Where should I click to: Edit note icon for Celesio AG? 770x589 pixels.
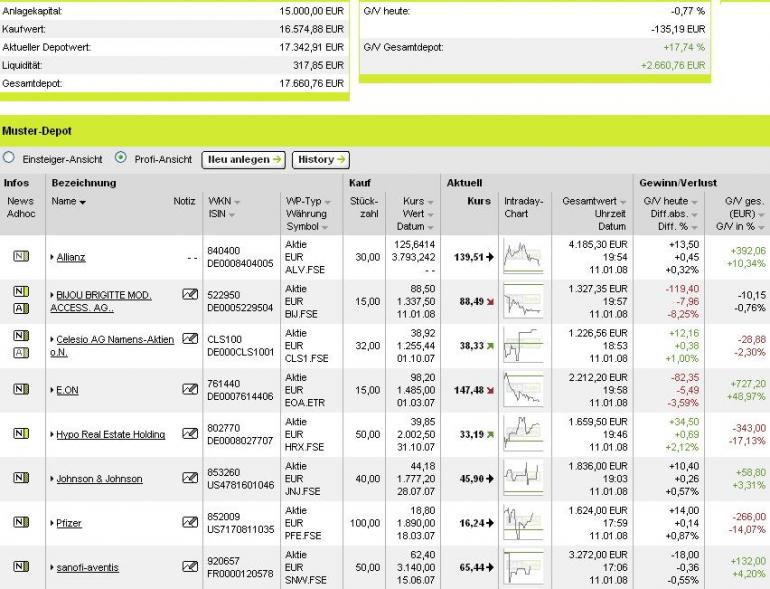(190, 338)
